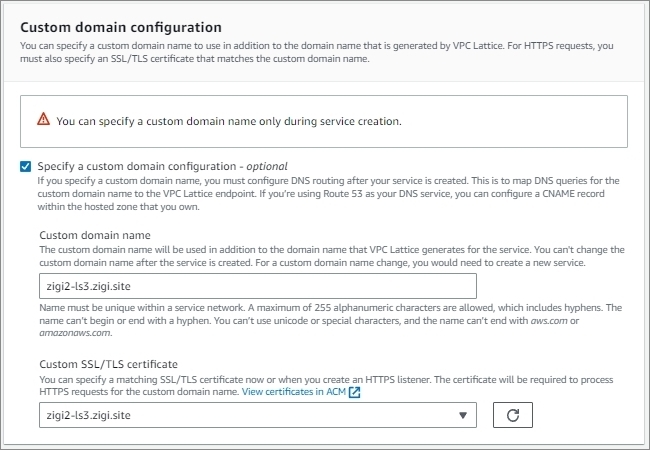The height and width of the screenshot is (450, 650).
Task: Click the dropdown caret on the certificate selector
Action: pos(463,415)
